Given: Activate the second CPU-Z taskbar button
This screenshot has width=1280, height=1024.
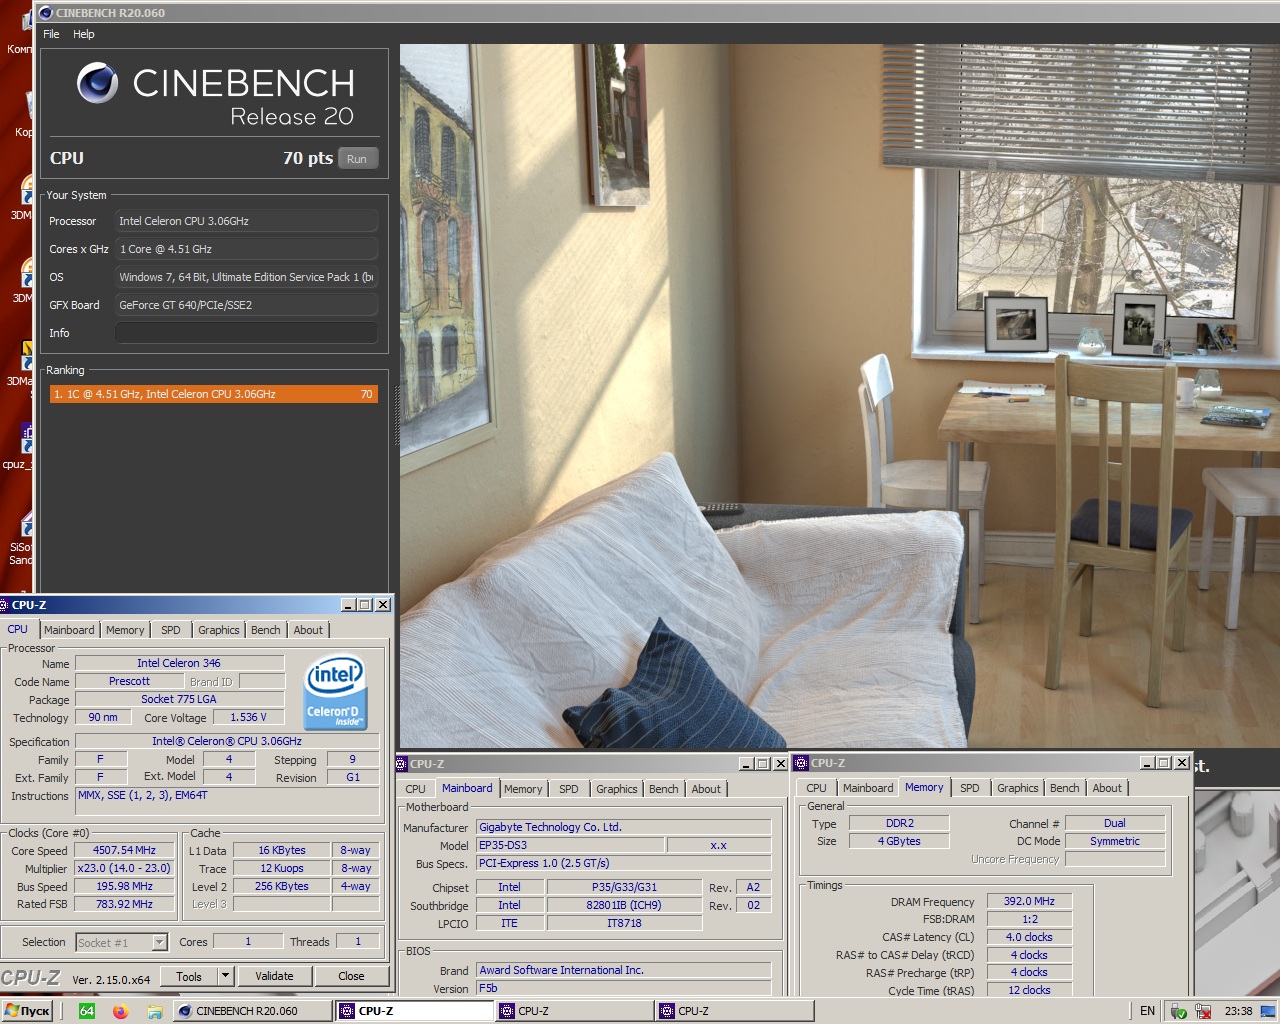Looking at the screenshot, I should [x=574, y=1011].
